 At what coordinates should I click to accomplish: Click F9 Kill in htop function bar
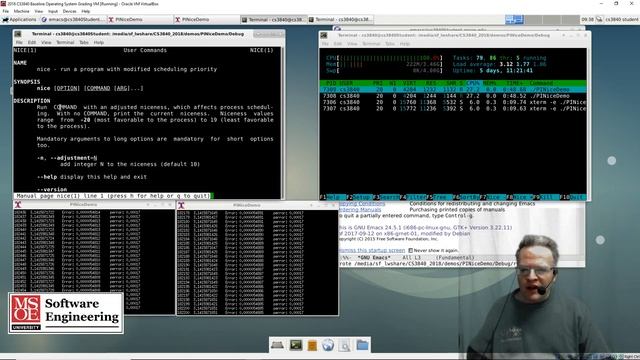tap(545, 197)
